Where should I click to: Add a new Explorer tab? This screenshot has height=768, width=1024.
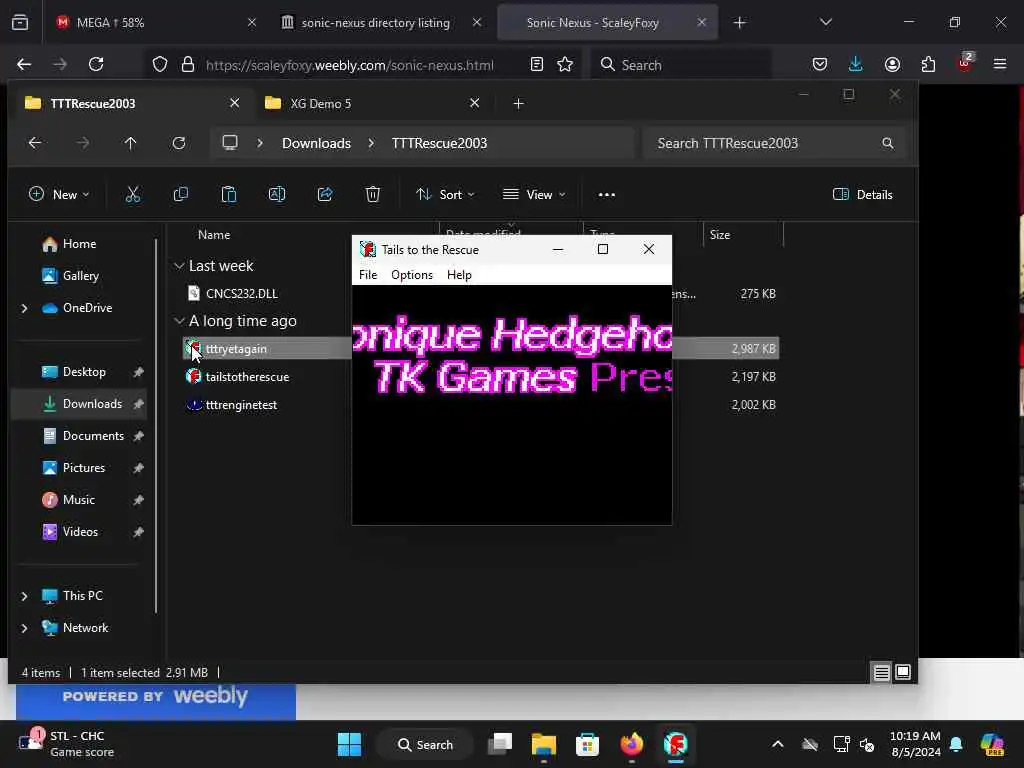point(519,103)
